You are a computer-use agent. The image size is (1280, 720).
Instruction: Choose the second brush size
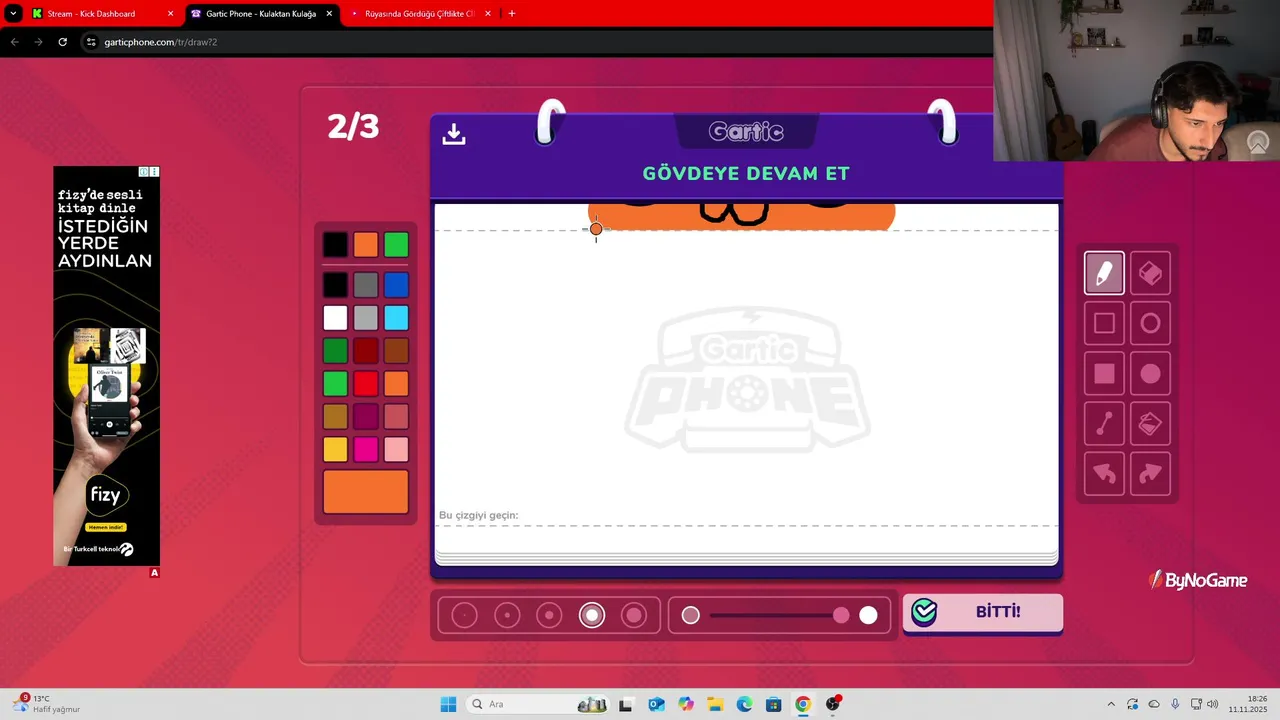point(507,616)
